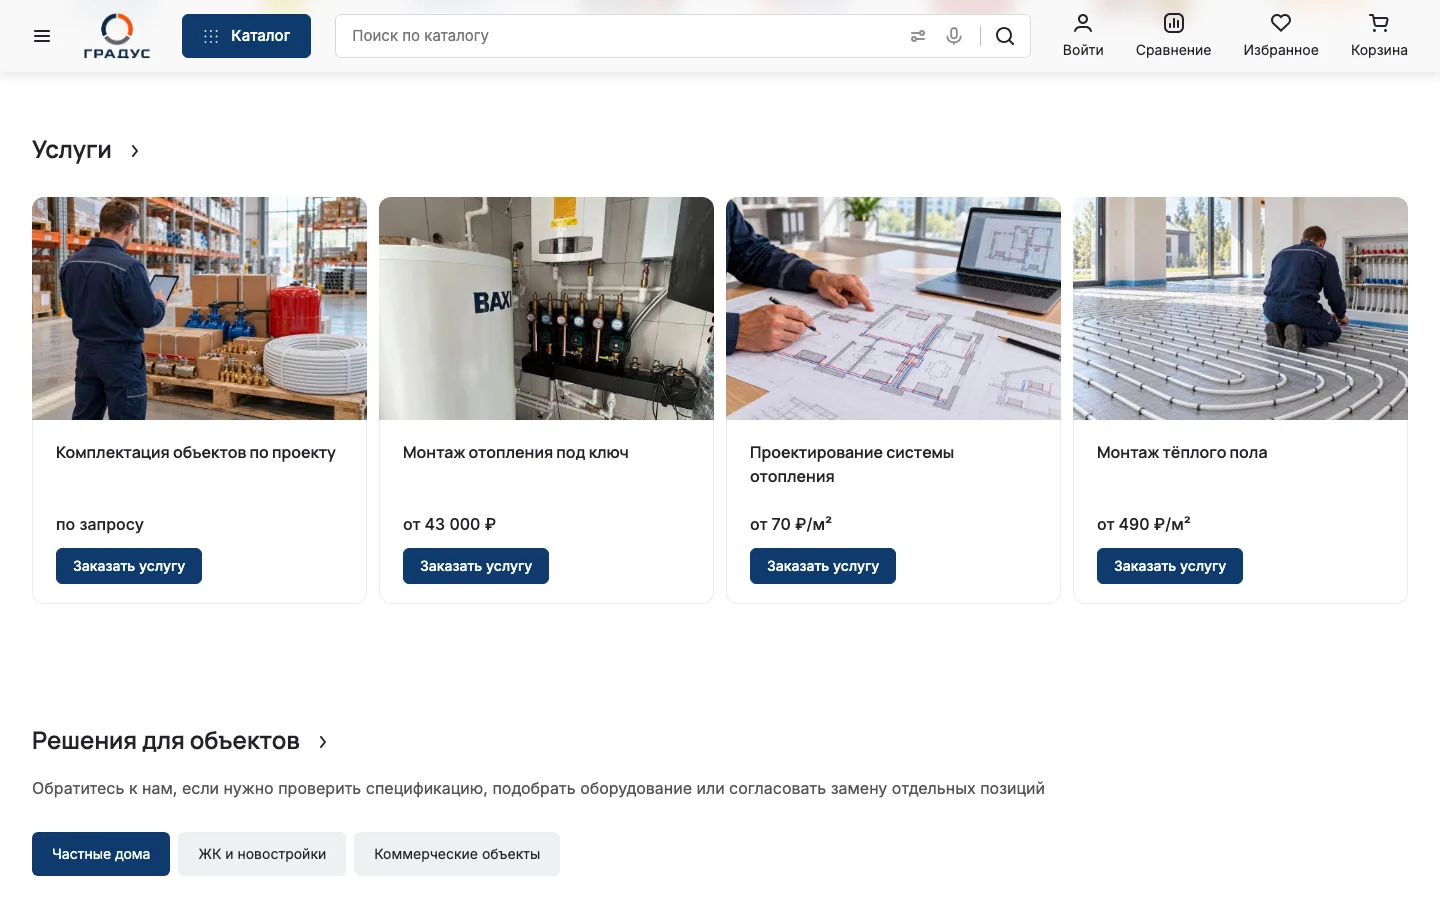The image size is (1440, 900).
Task: Switch to Коммерческие объекты tab
Action: click(457, 854)
